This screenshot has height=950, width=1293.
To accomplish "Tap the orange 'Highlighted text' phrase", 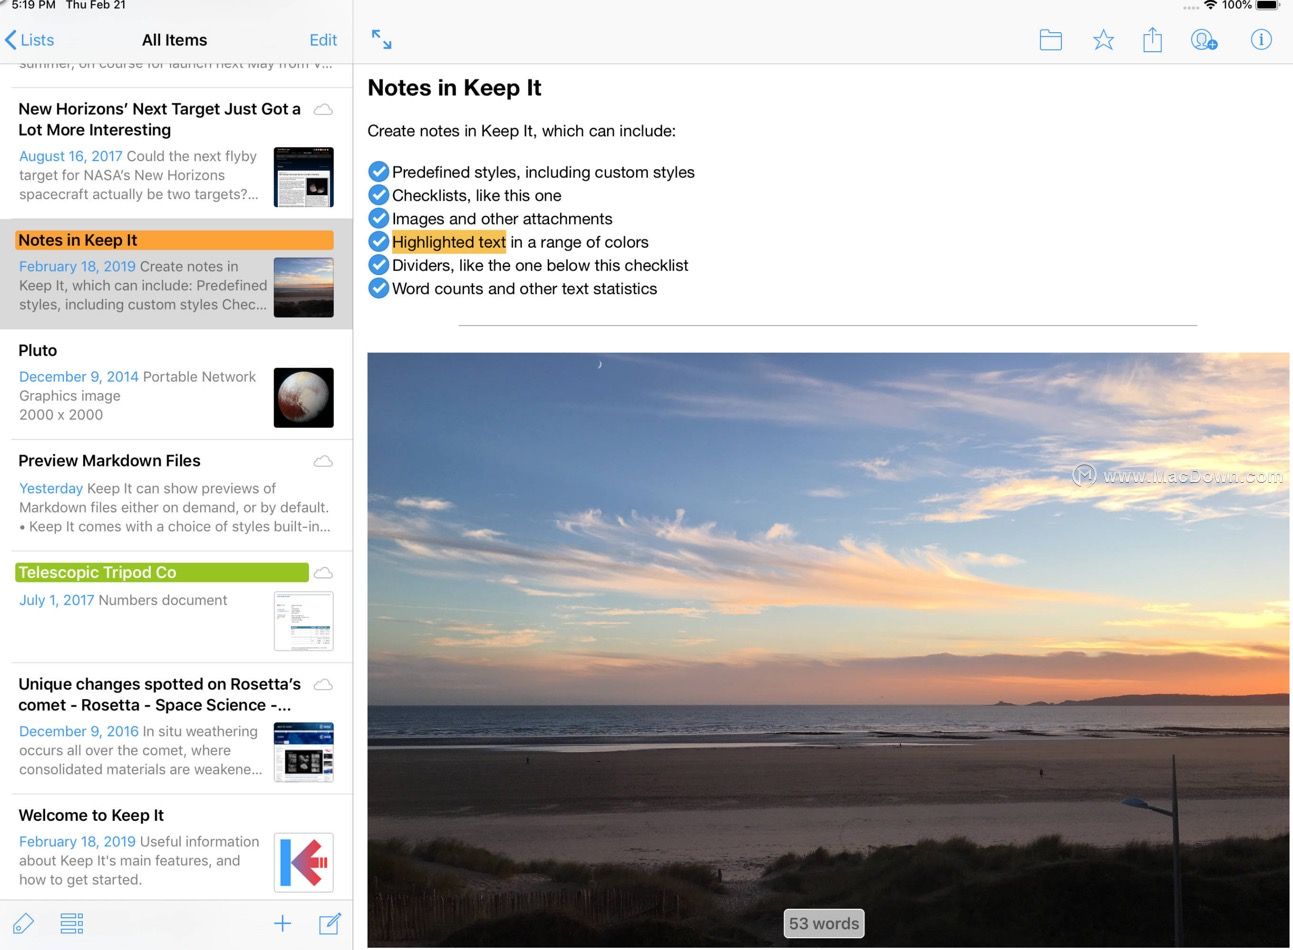I will (x=449, y=242).
